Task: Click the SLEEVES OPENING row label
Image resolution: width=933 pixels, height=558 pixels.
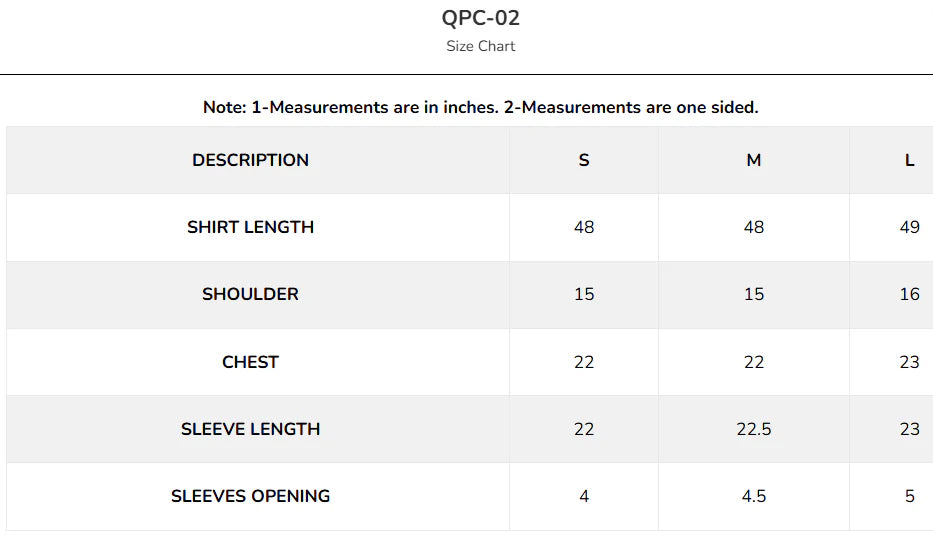Action: coord(251,496)
